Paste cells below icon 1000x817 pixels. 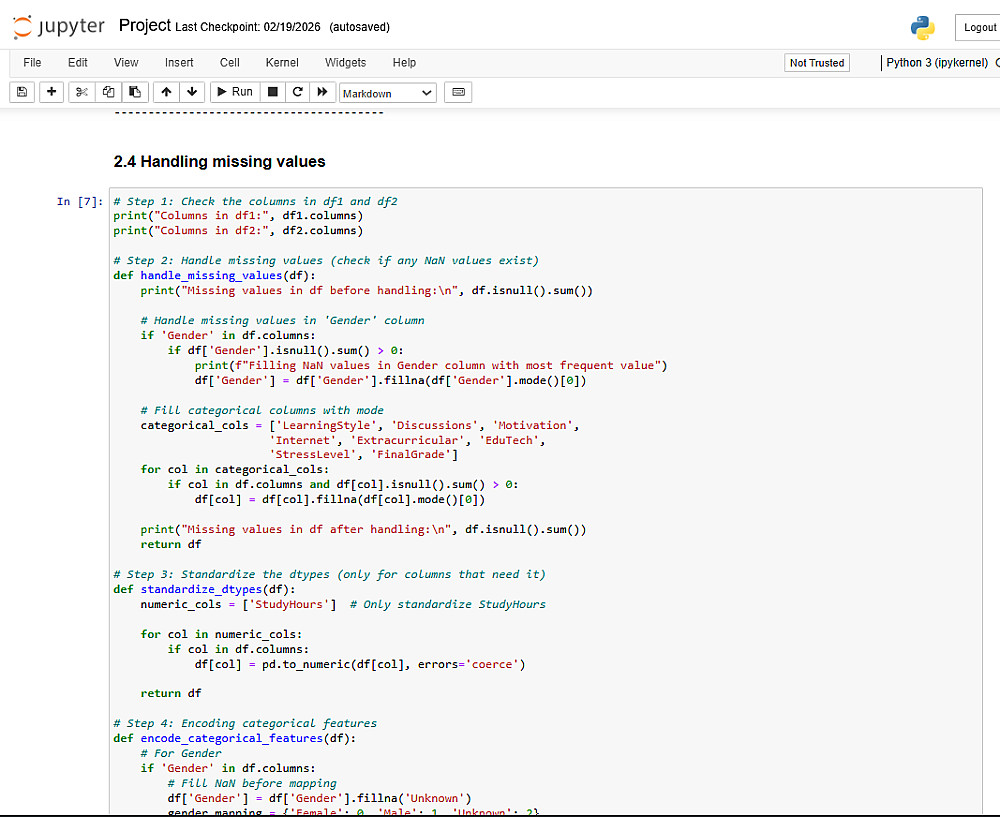135,92
